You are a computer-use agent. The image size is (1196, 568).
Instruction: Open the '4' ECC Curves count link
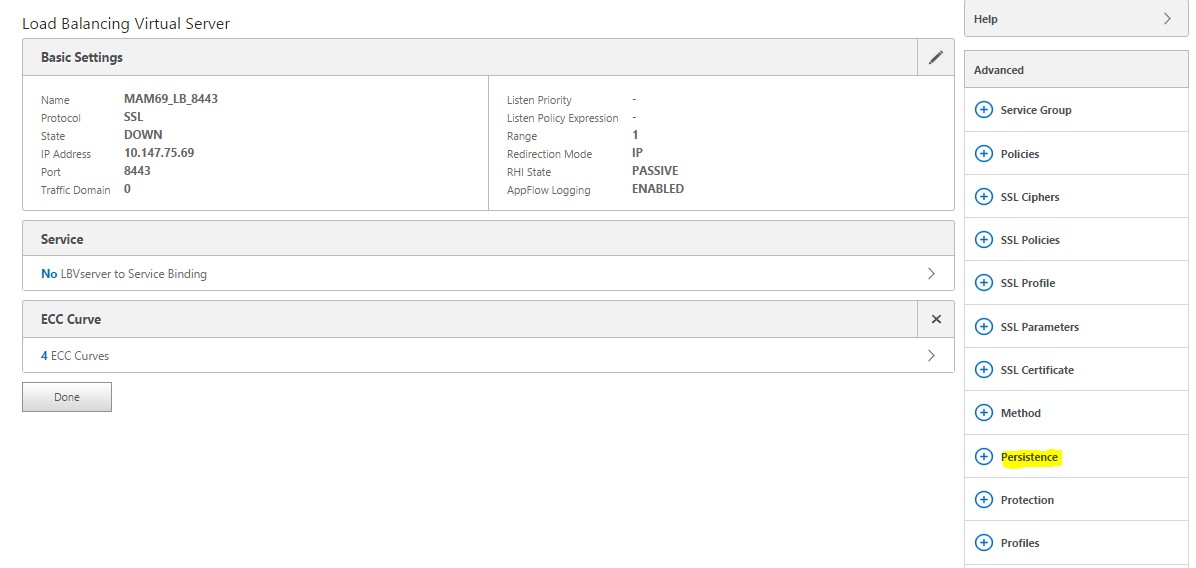click(x=44, y=355)
